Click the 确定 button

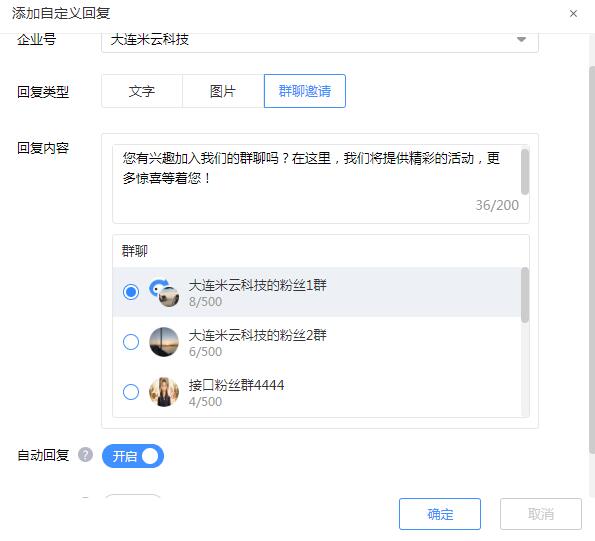click(x=440, y=514)
